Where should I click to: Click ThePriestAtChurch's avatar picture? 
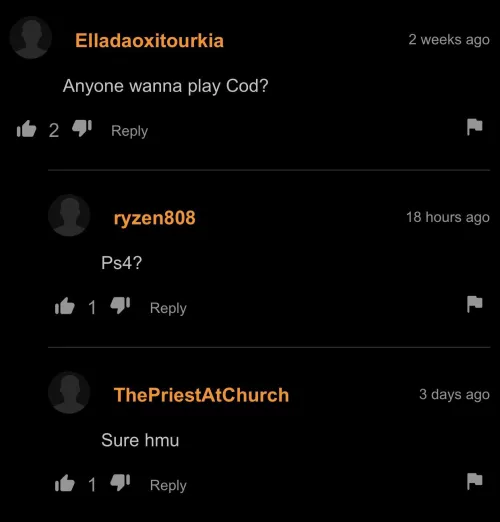tap(69, 393)
